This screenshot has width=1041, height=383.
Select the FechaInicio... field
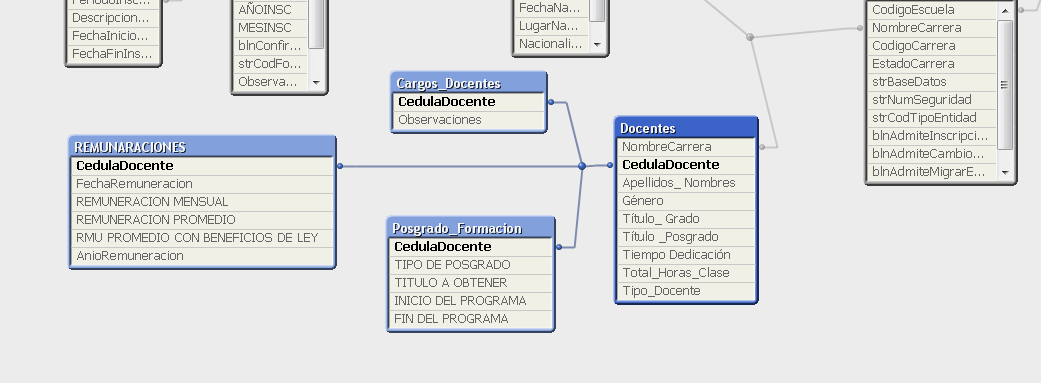tap(114, 36)
